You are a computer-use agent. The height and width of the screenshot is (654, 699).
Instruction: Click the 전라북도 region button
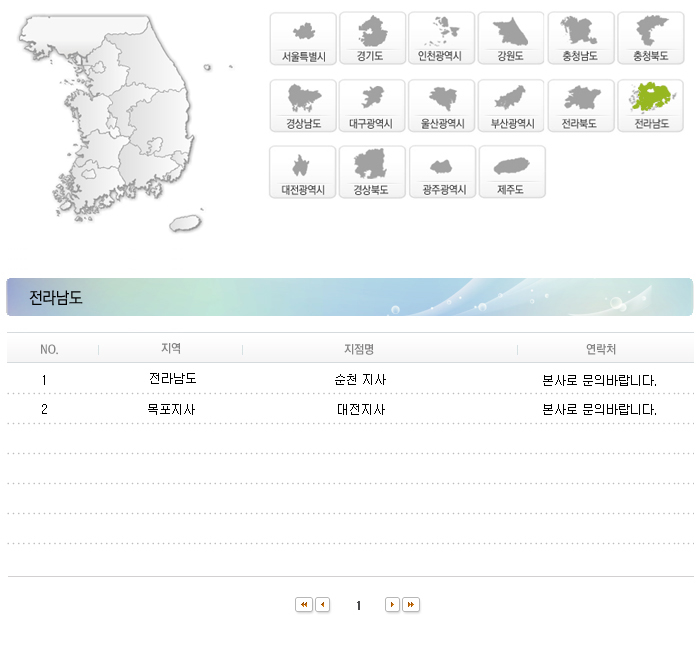(581, 106)
